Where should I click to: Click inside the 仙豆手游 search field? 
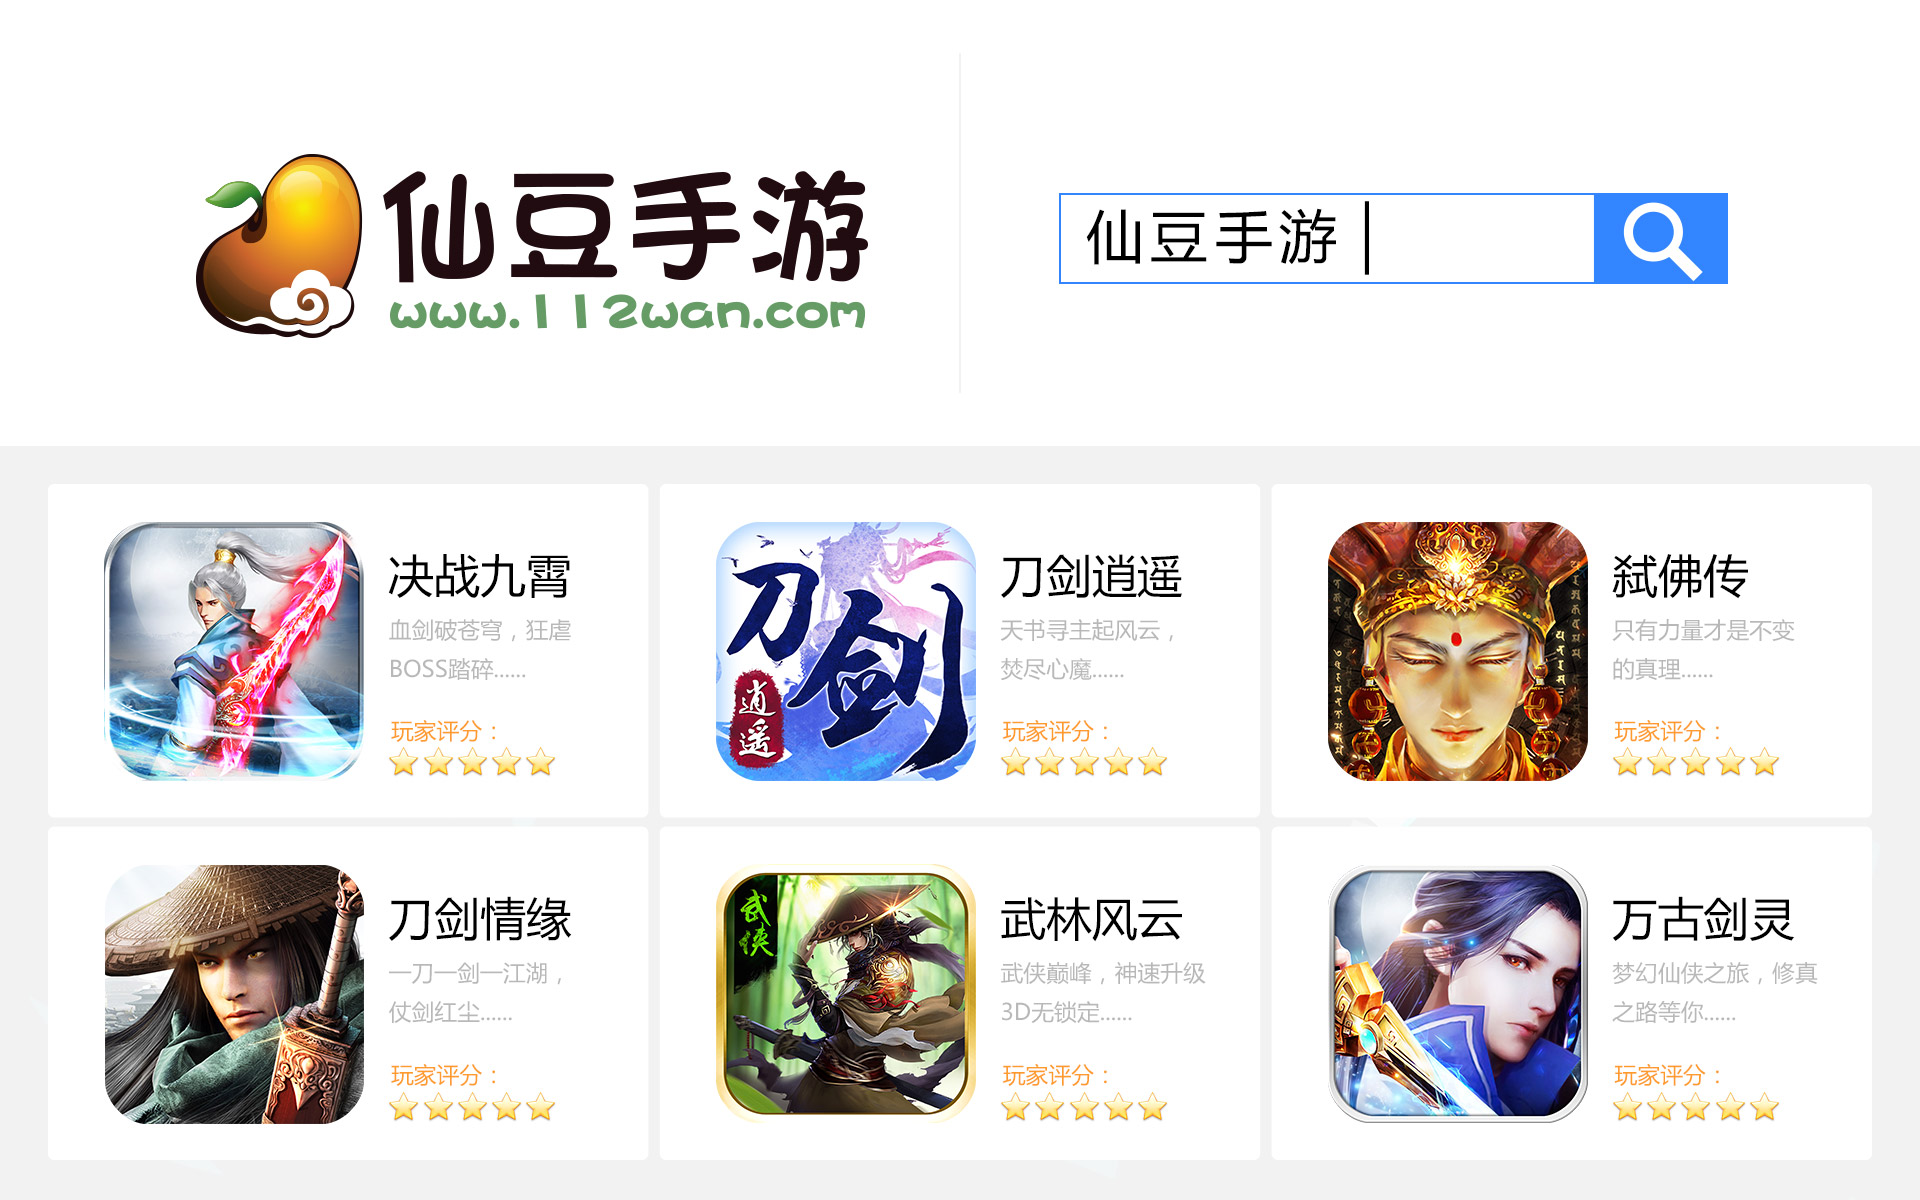coord(1326,238)
